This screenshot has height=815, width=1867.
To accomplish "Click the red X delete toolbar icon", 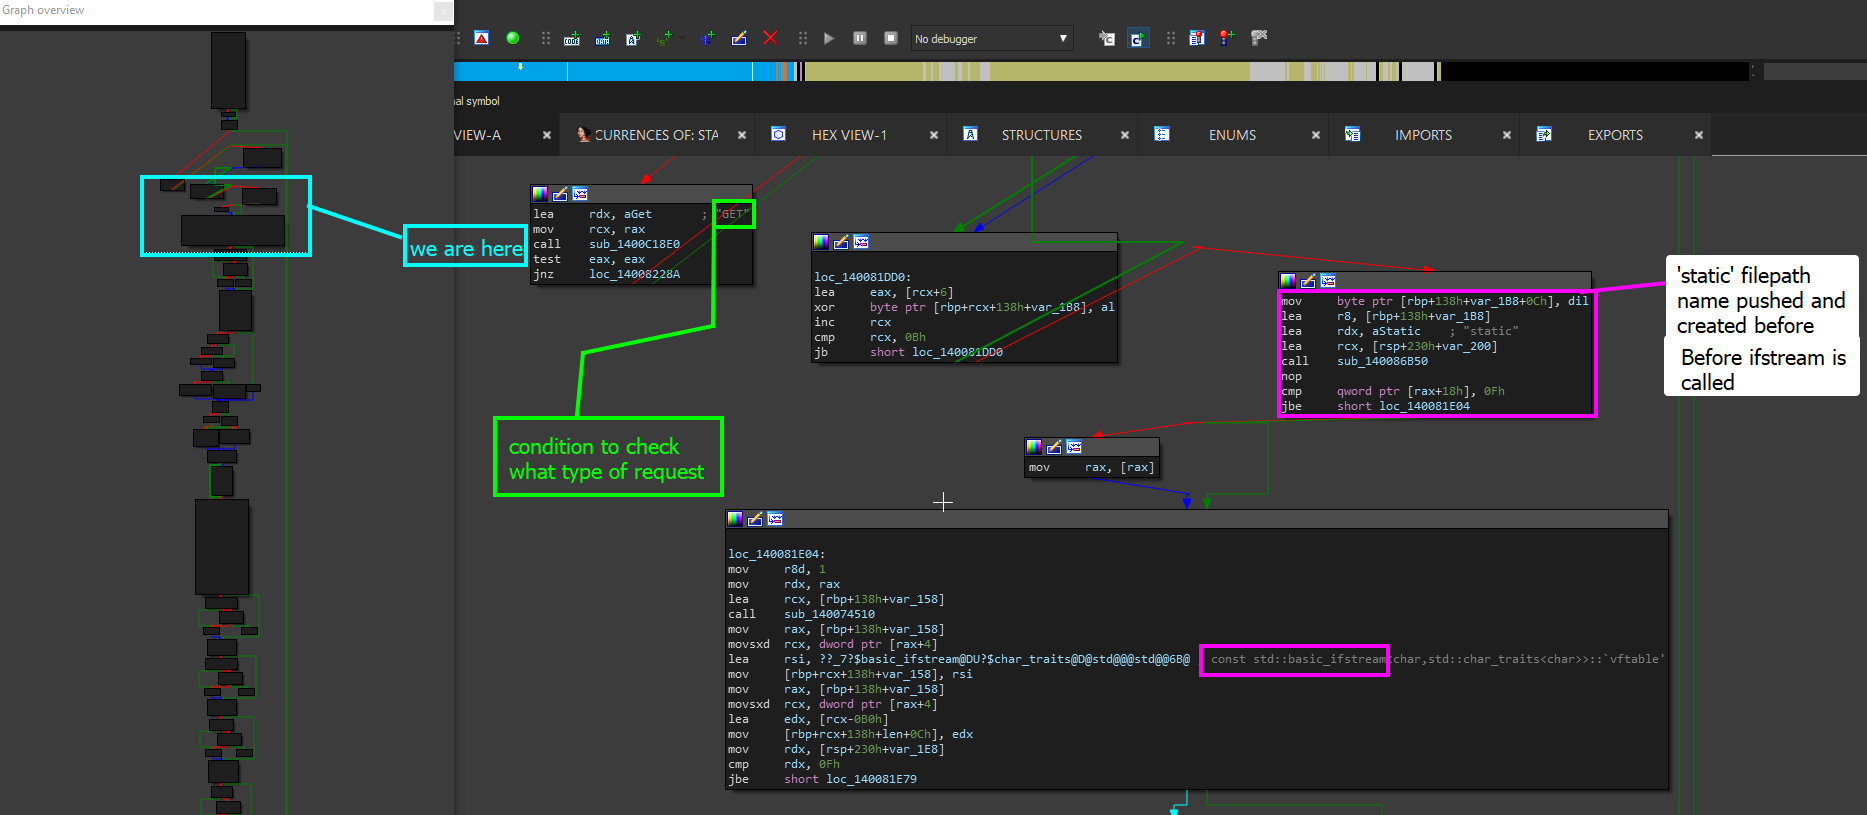I will 770,38.
